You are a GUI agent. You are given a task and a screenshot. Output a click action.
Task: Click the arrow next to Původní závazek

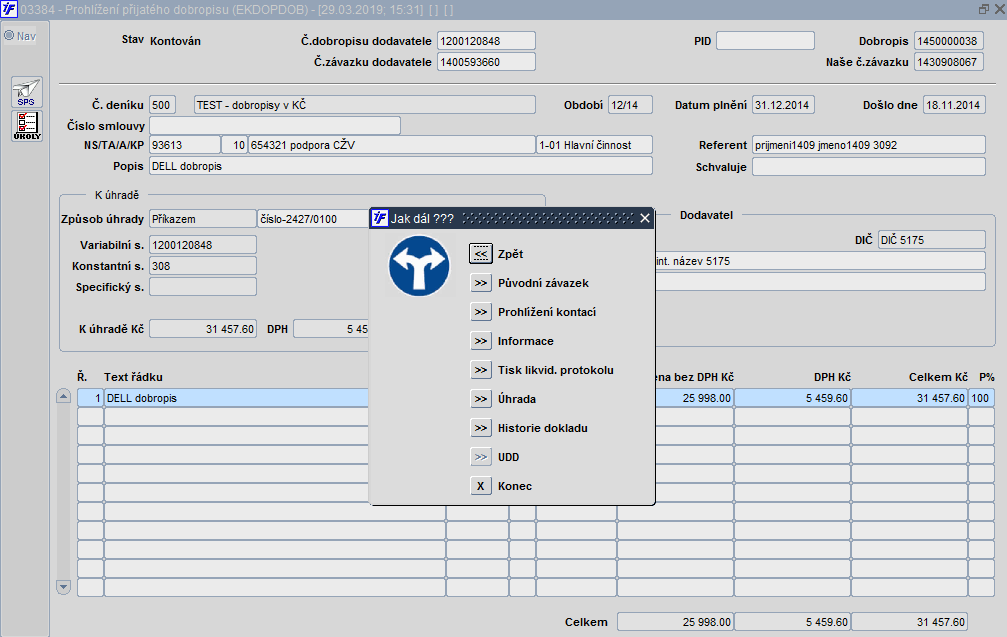(480, 283)
